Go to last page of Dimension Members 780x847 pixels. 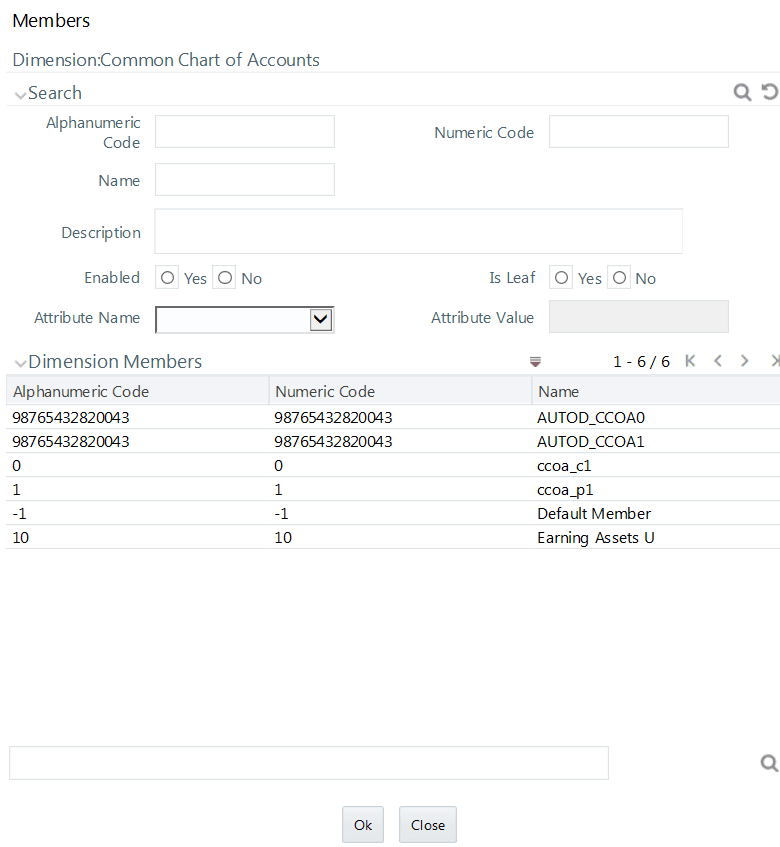coord(776,361)
